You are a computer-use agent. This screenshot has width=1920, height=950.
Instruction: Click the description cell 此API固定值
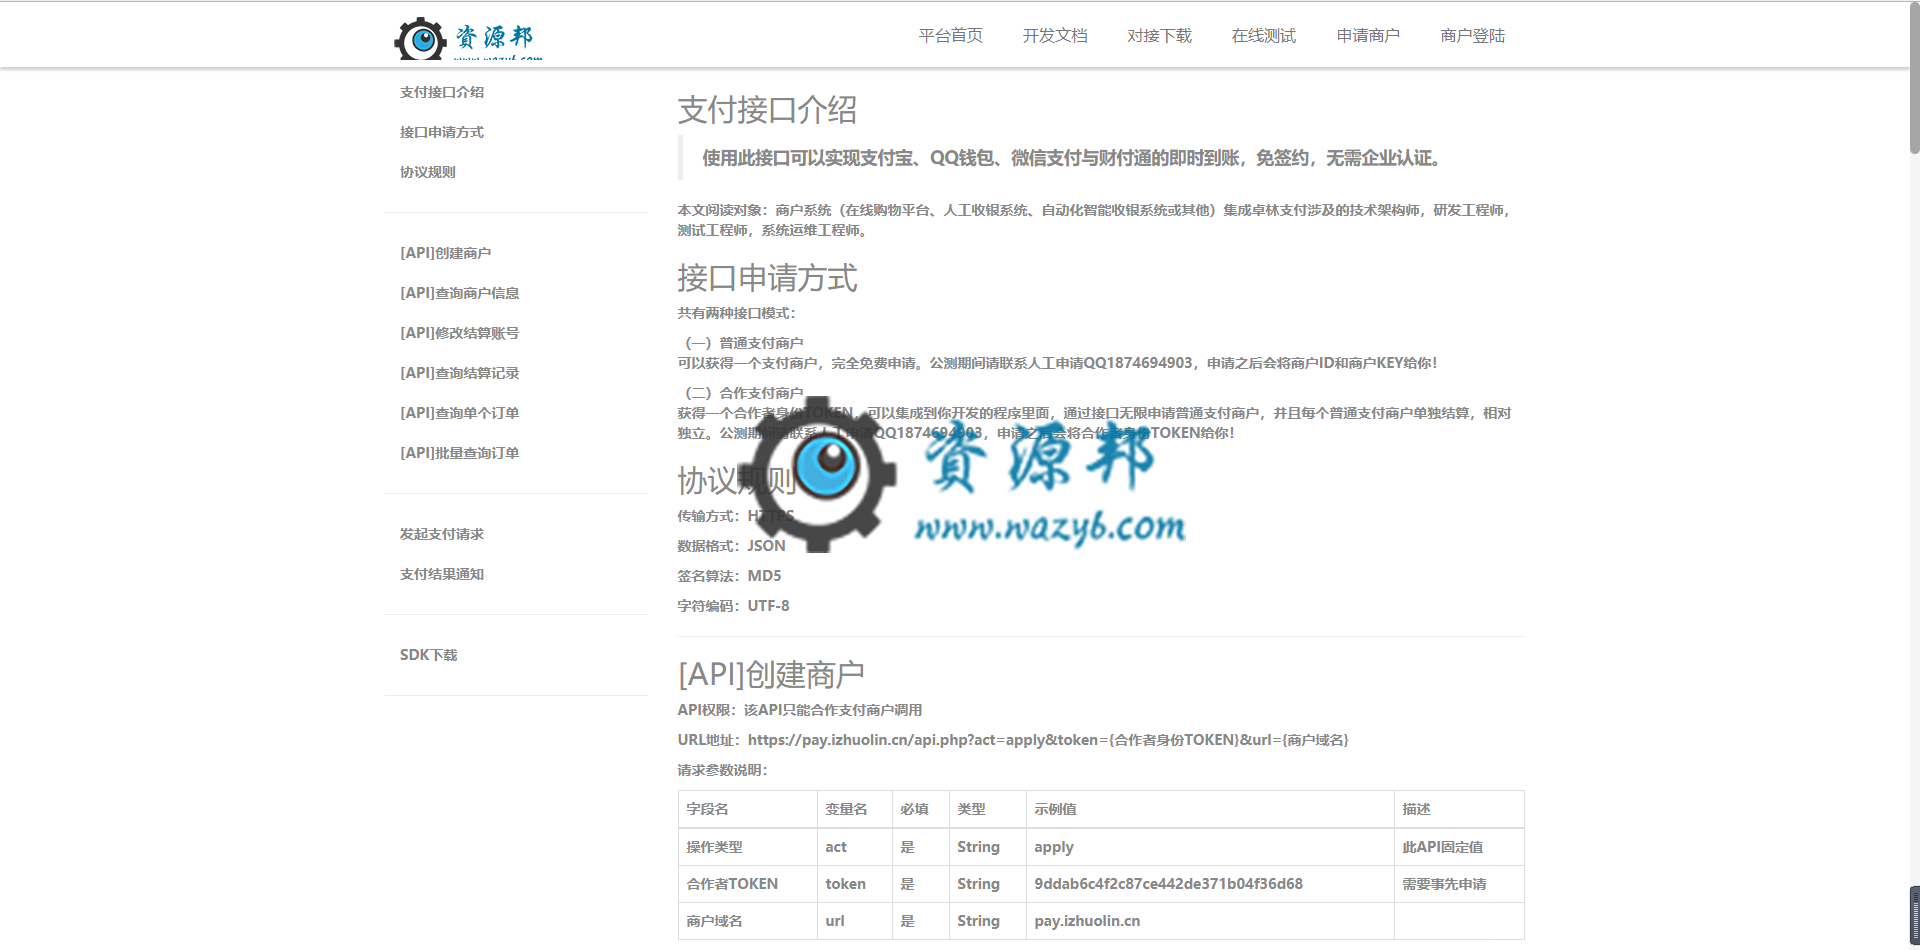1459,847
